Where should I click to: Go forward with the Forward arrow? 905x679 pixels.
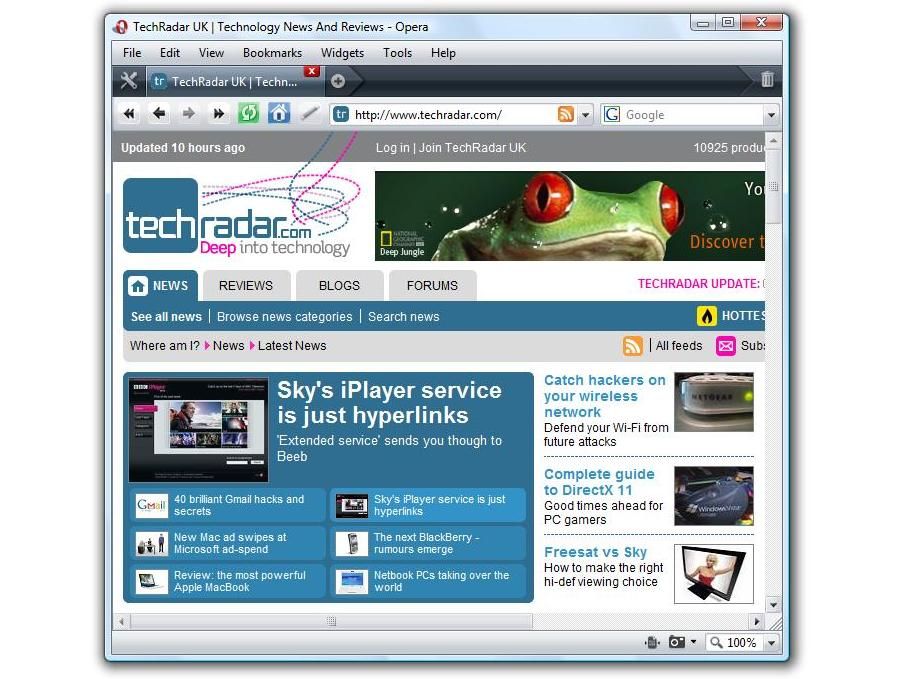click(x=188, y=114)
